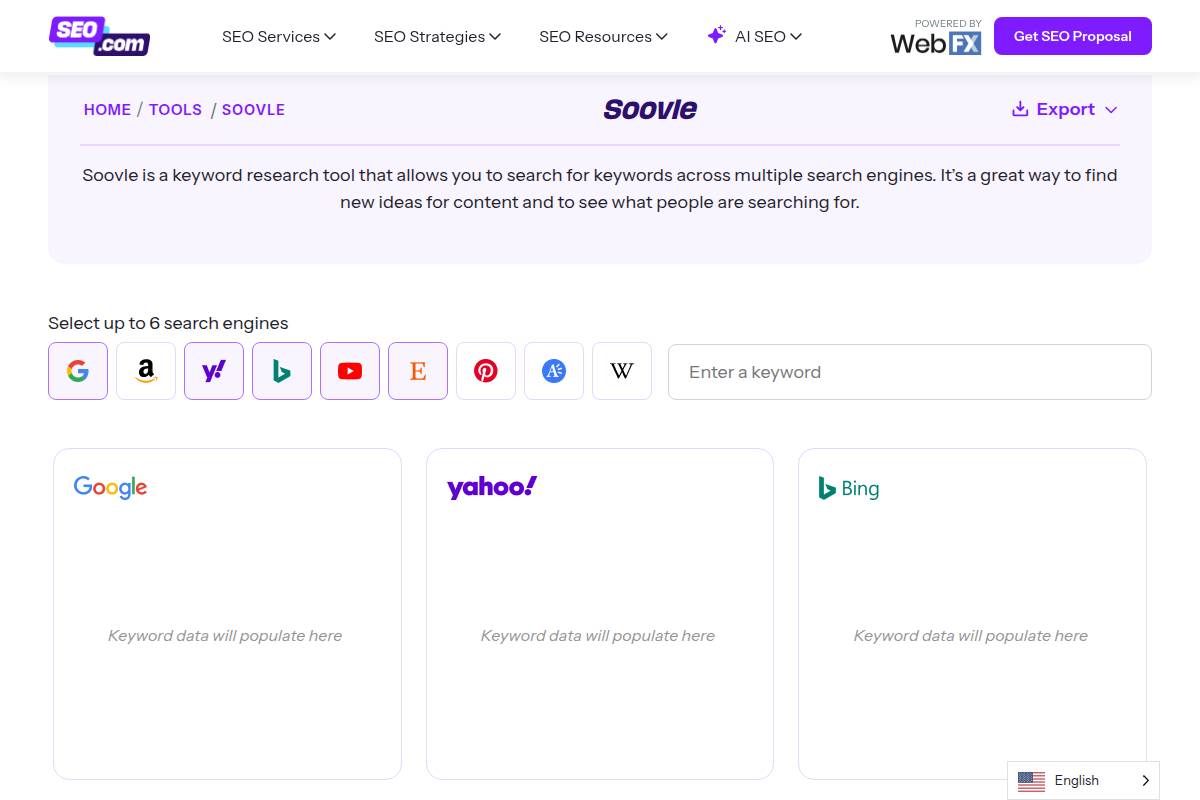Screen dimensions: 1200x800
Task: Toggle the Google search engine icon
Action: [78, 371]
